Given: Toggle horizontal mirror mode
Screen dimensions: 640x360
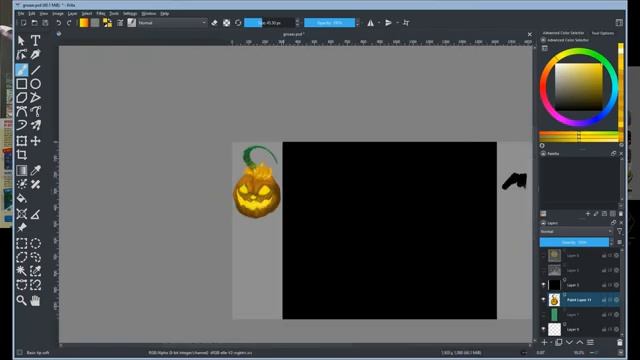Looking at the screenshot, I should 370,23.
